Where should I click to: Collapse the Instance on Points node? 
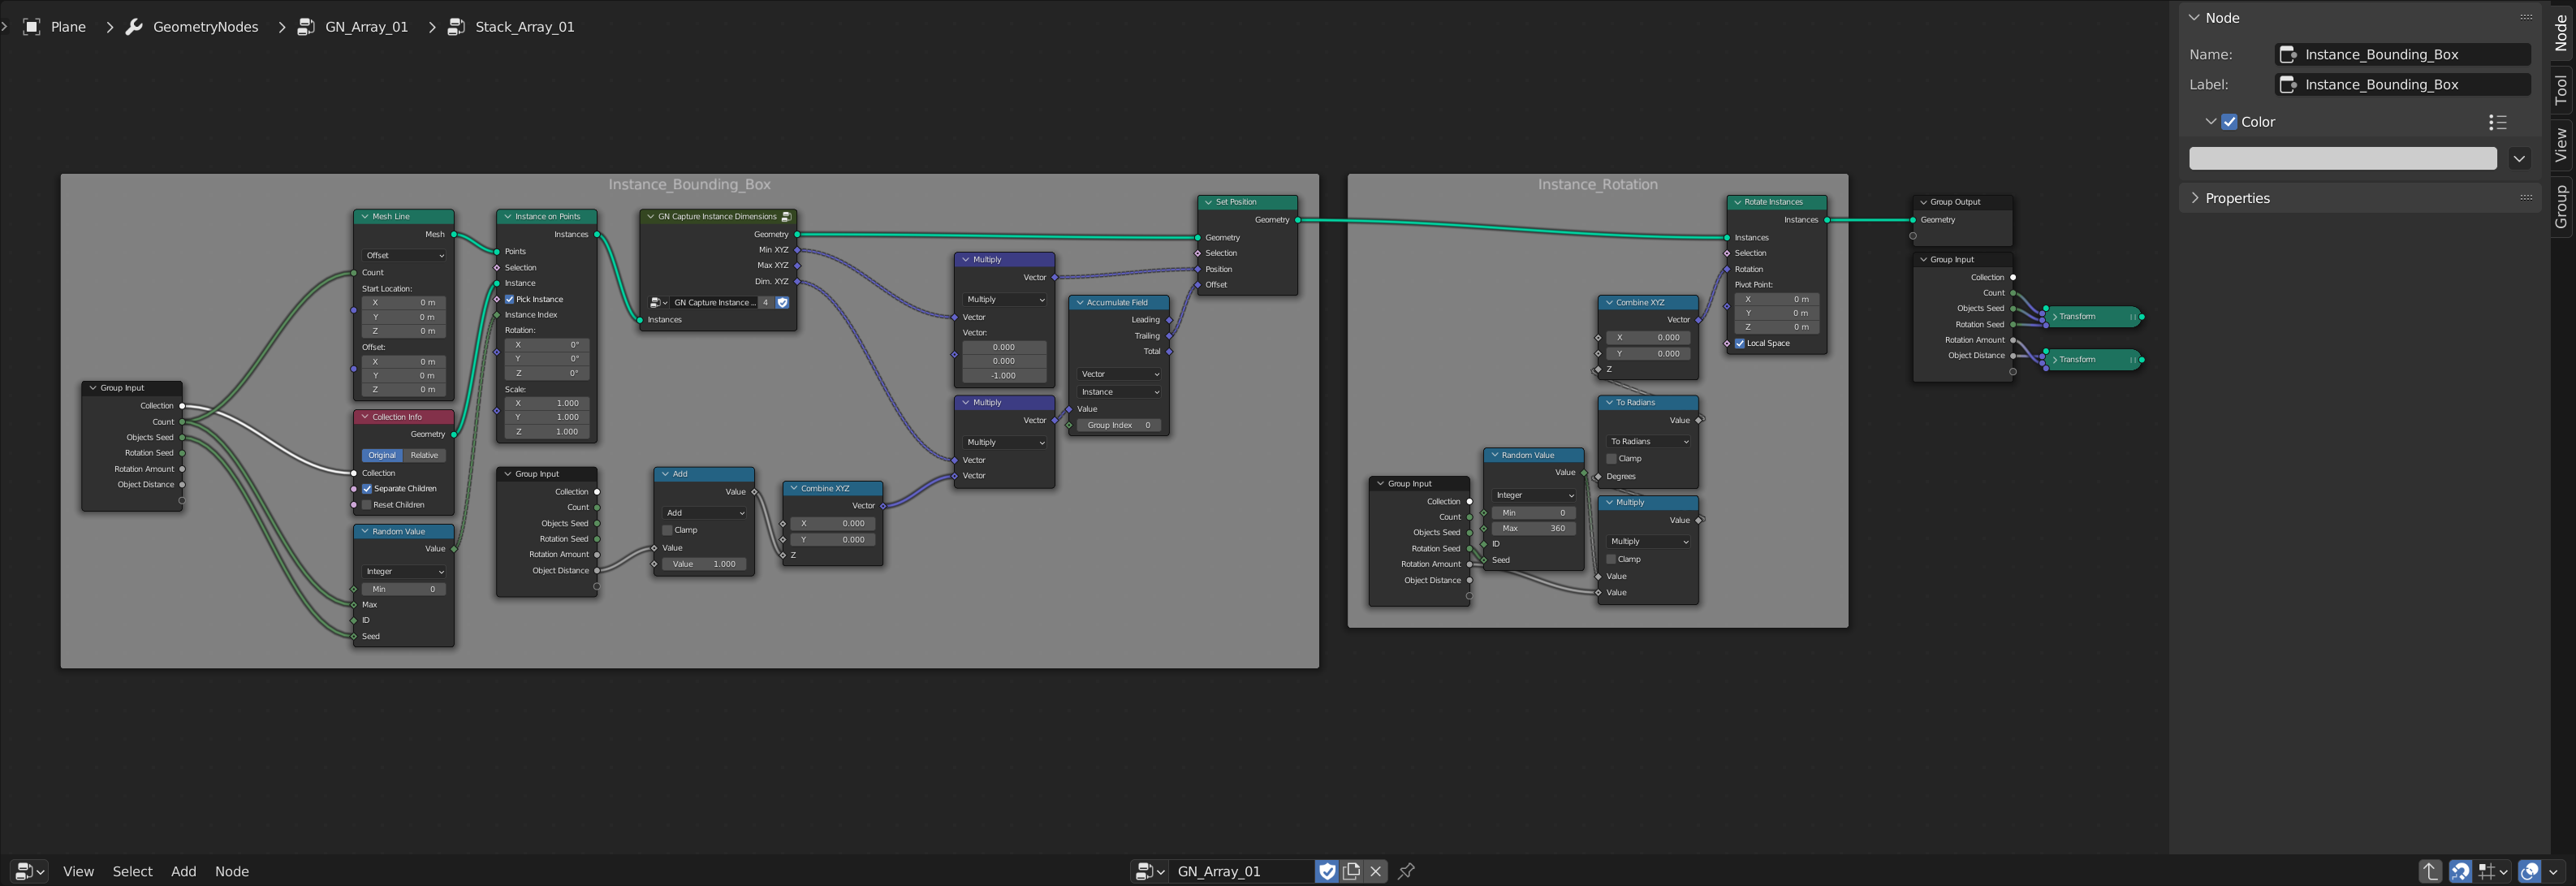click(x=508, y=216)
